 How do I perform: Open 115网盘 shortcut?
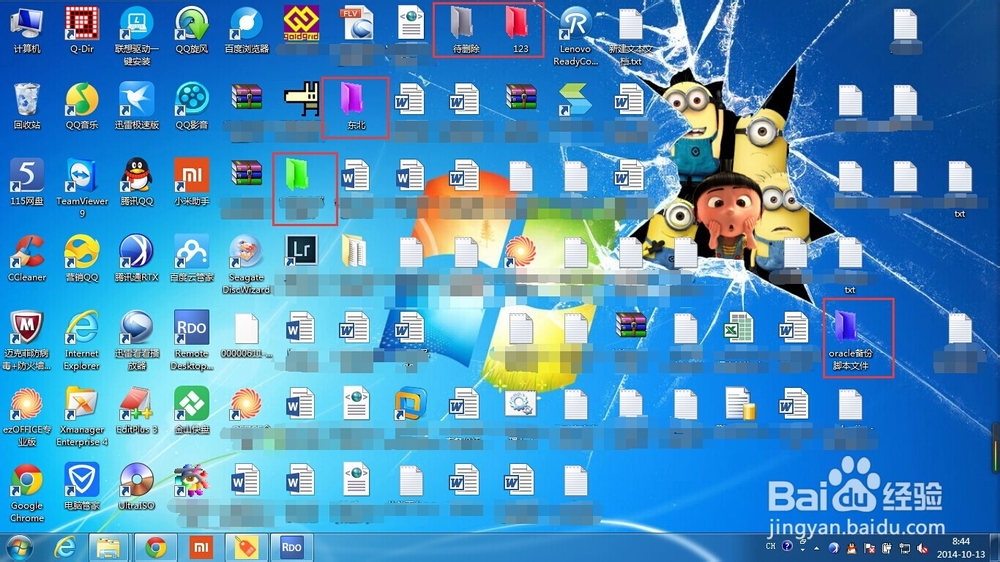pyautogui.click(x=27, y=182)
